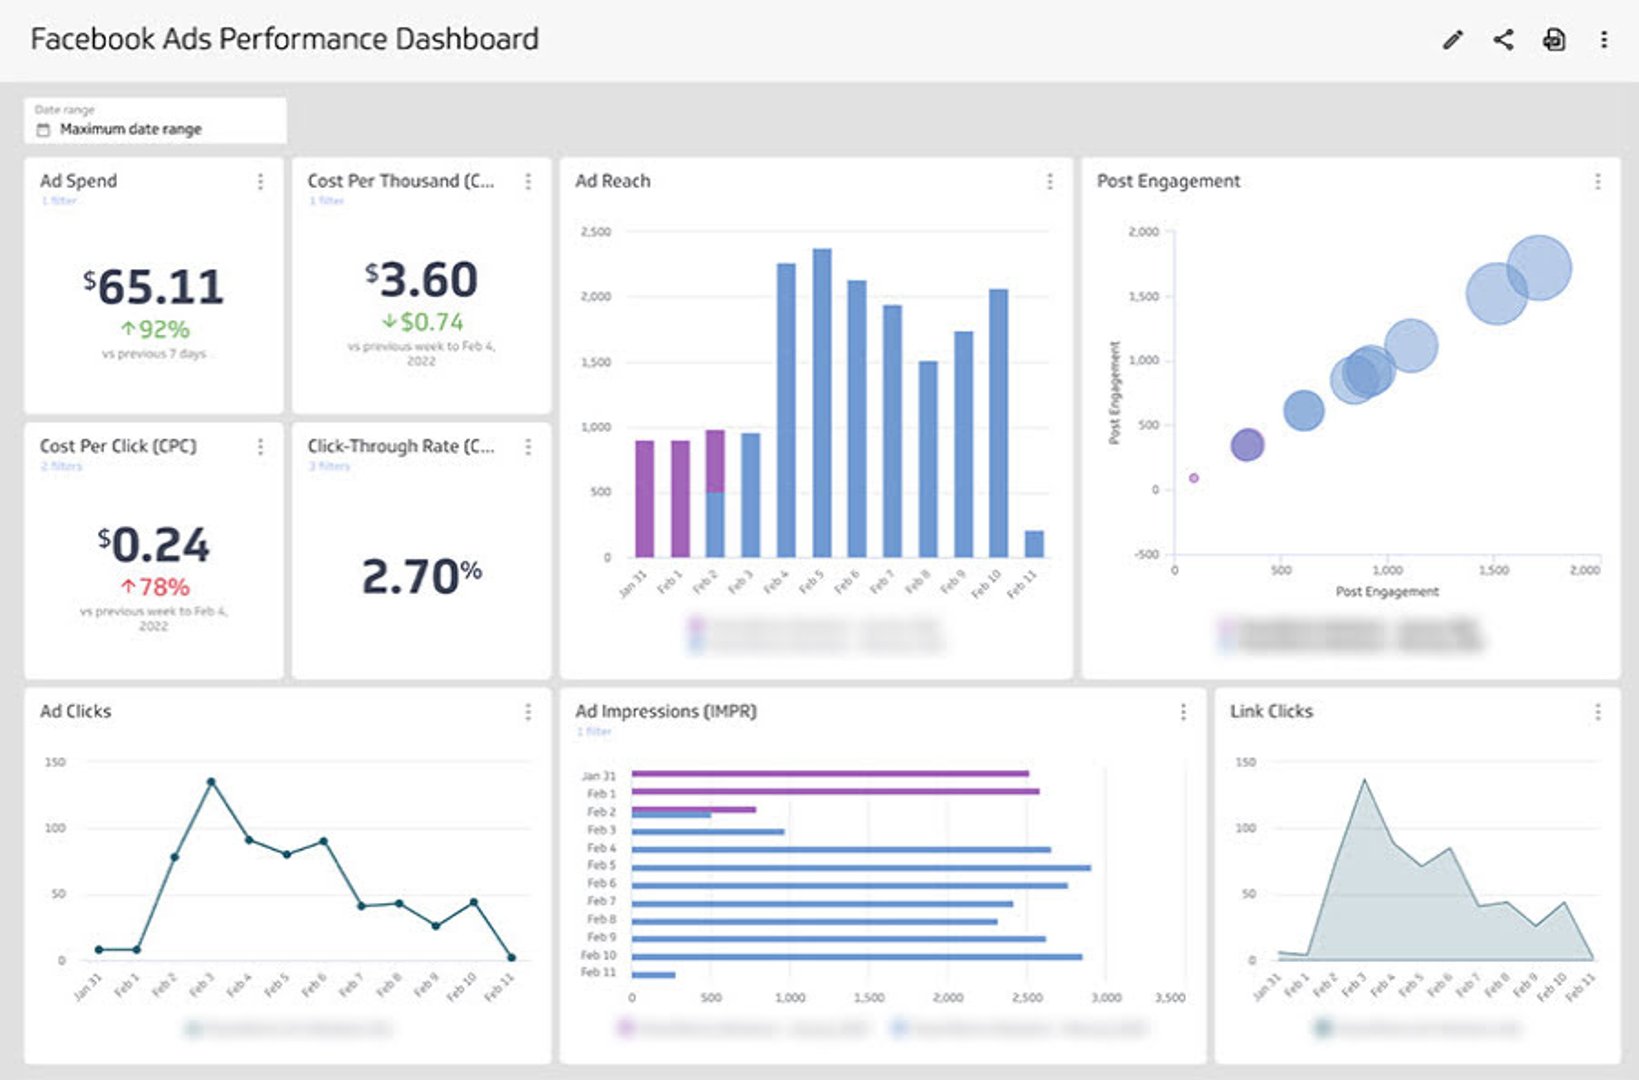This screenshot has width=1639, height=1080.
Task: Open Cost Per Click widget options menu
Action: tap(261, 447)
